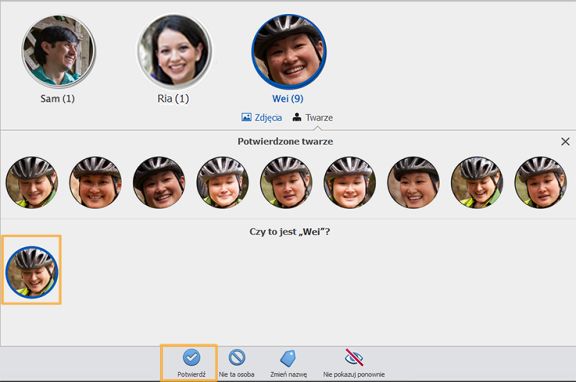Click the Nie pokazuj ponownie text label

[354, 374]
